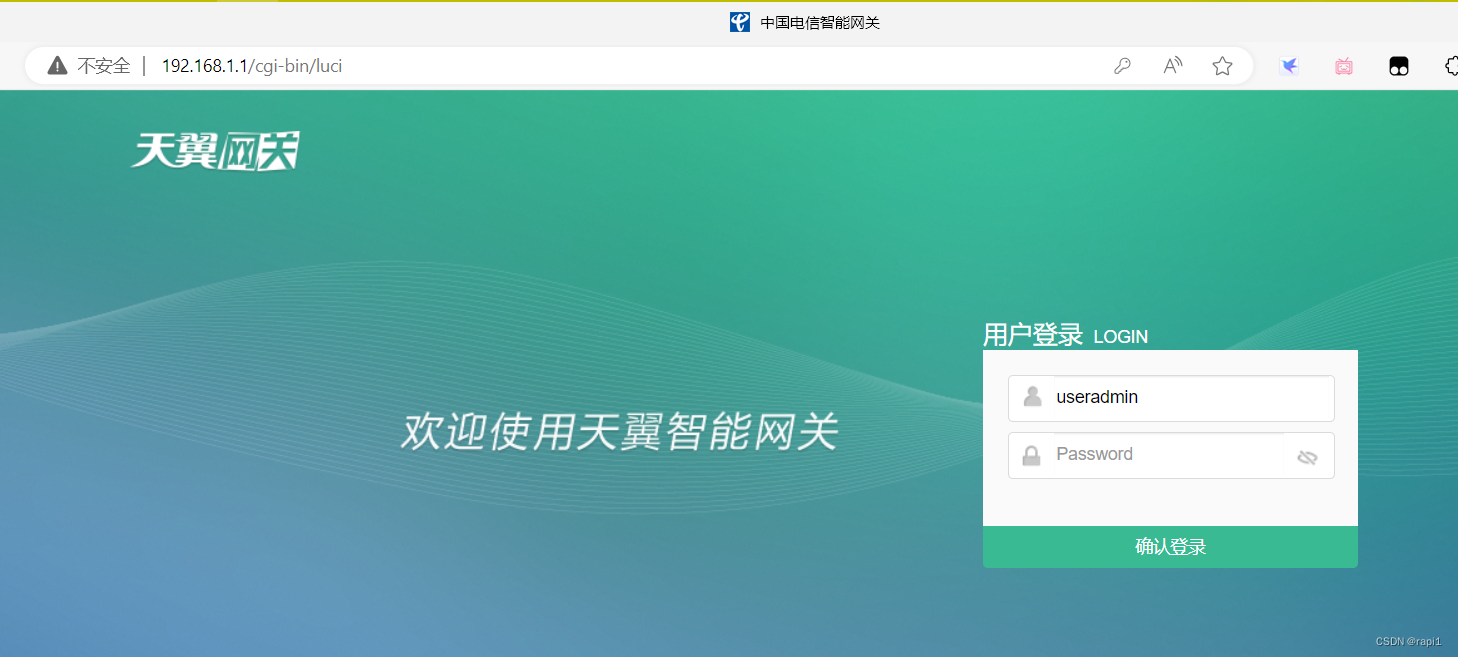
Task: Focus the Password input field
Action: (x=1171, y=455)
